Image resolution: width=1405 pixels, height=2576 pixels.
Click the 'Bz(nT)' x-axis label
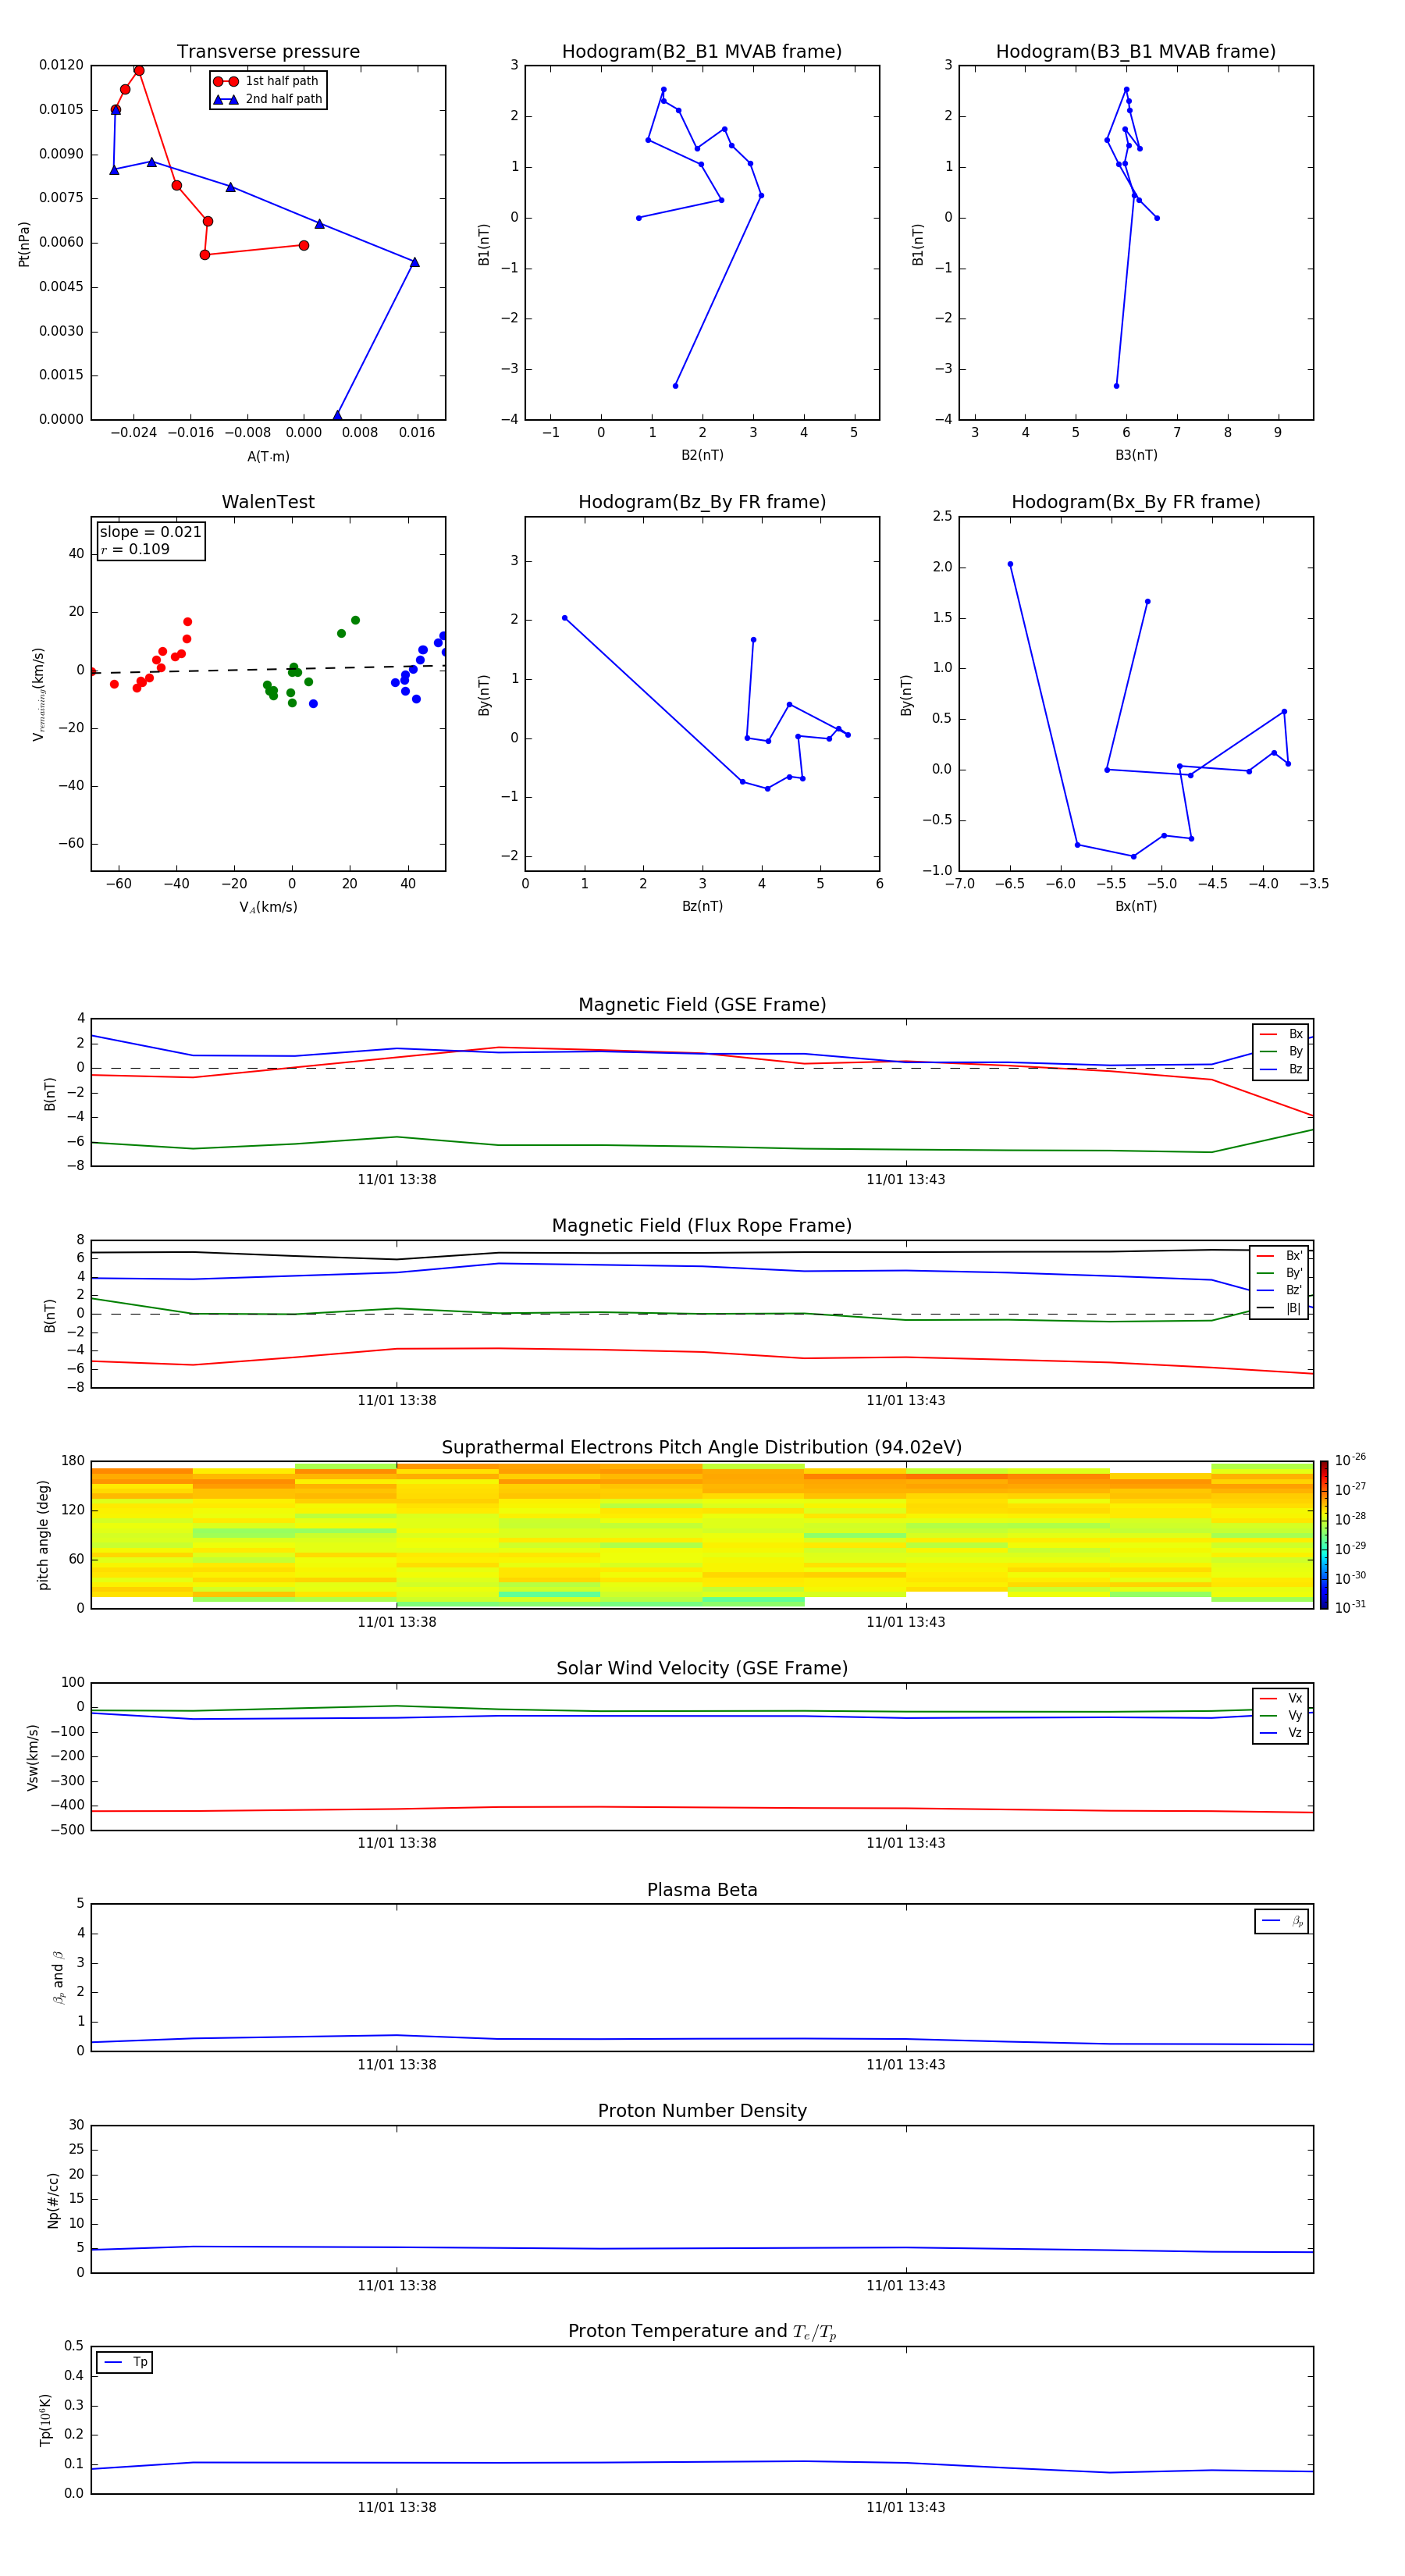tap(702, 906)
